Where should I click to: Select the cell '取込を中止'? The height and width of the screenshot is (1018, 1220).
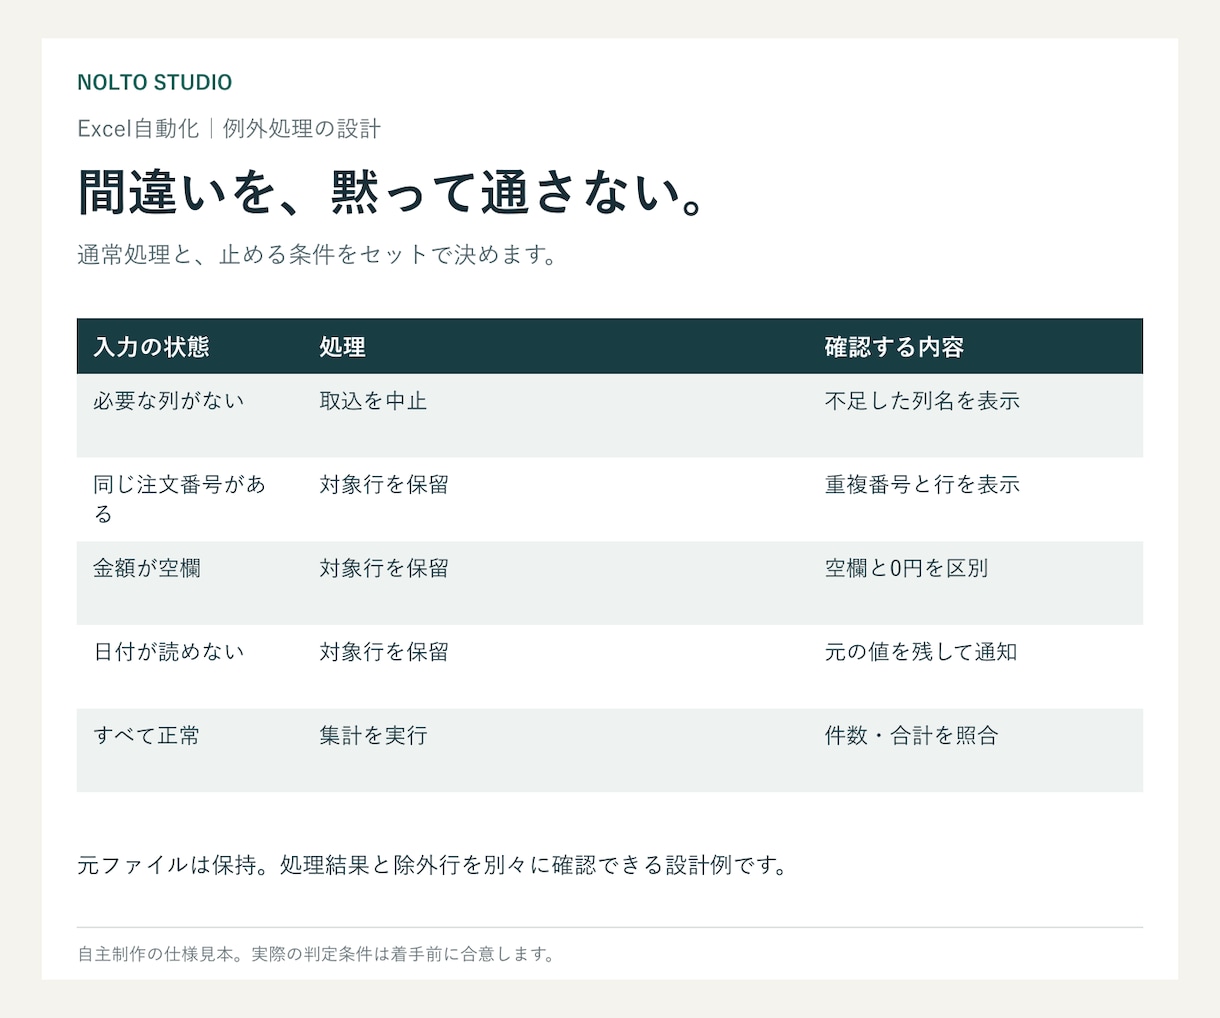click(x=373, y=401)
